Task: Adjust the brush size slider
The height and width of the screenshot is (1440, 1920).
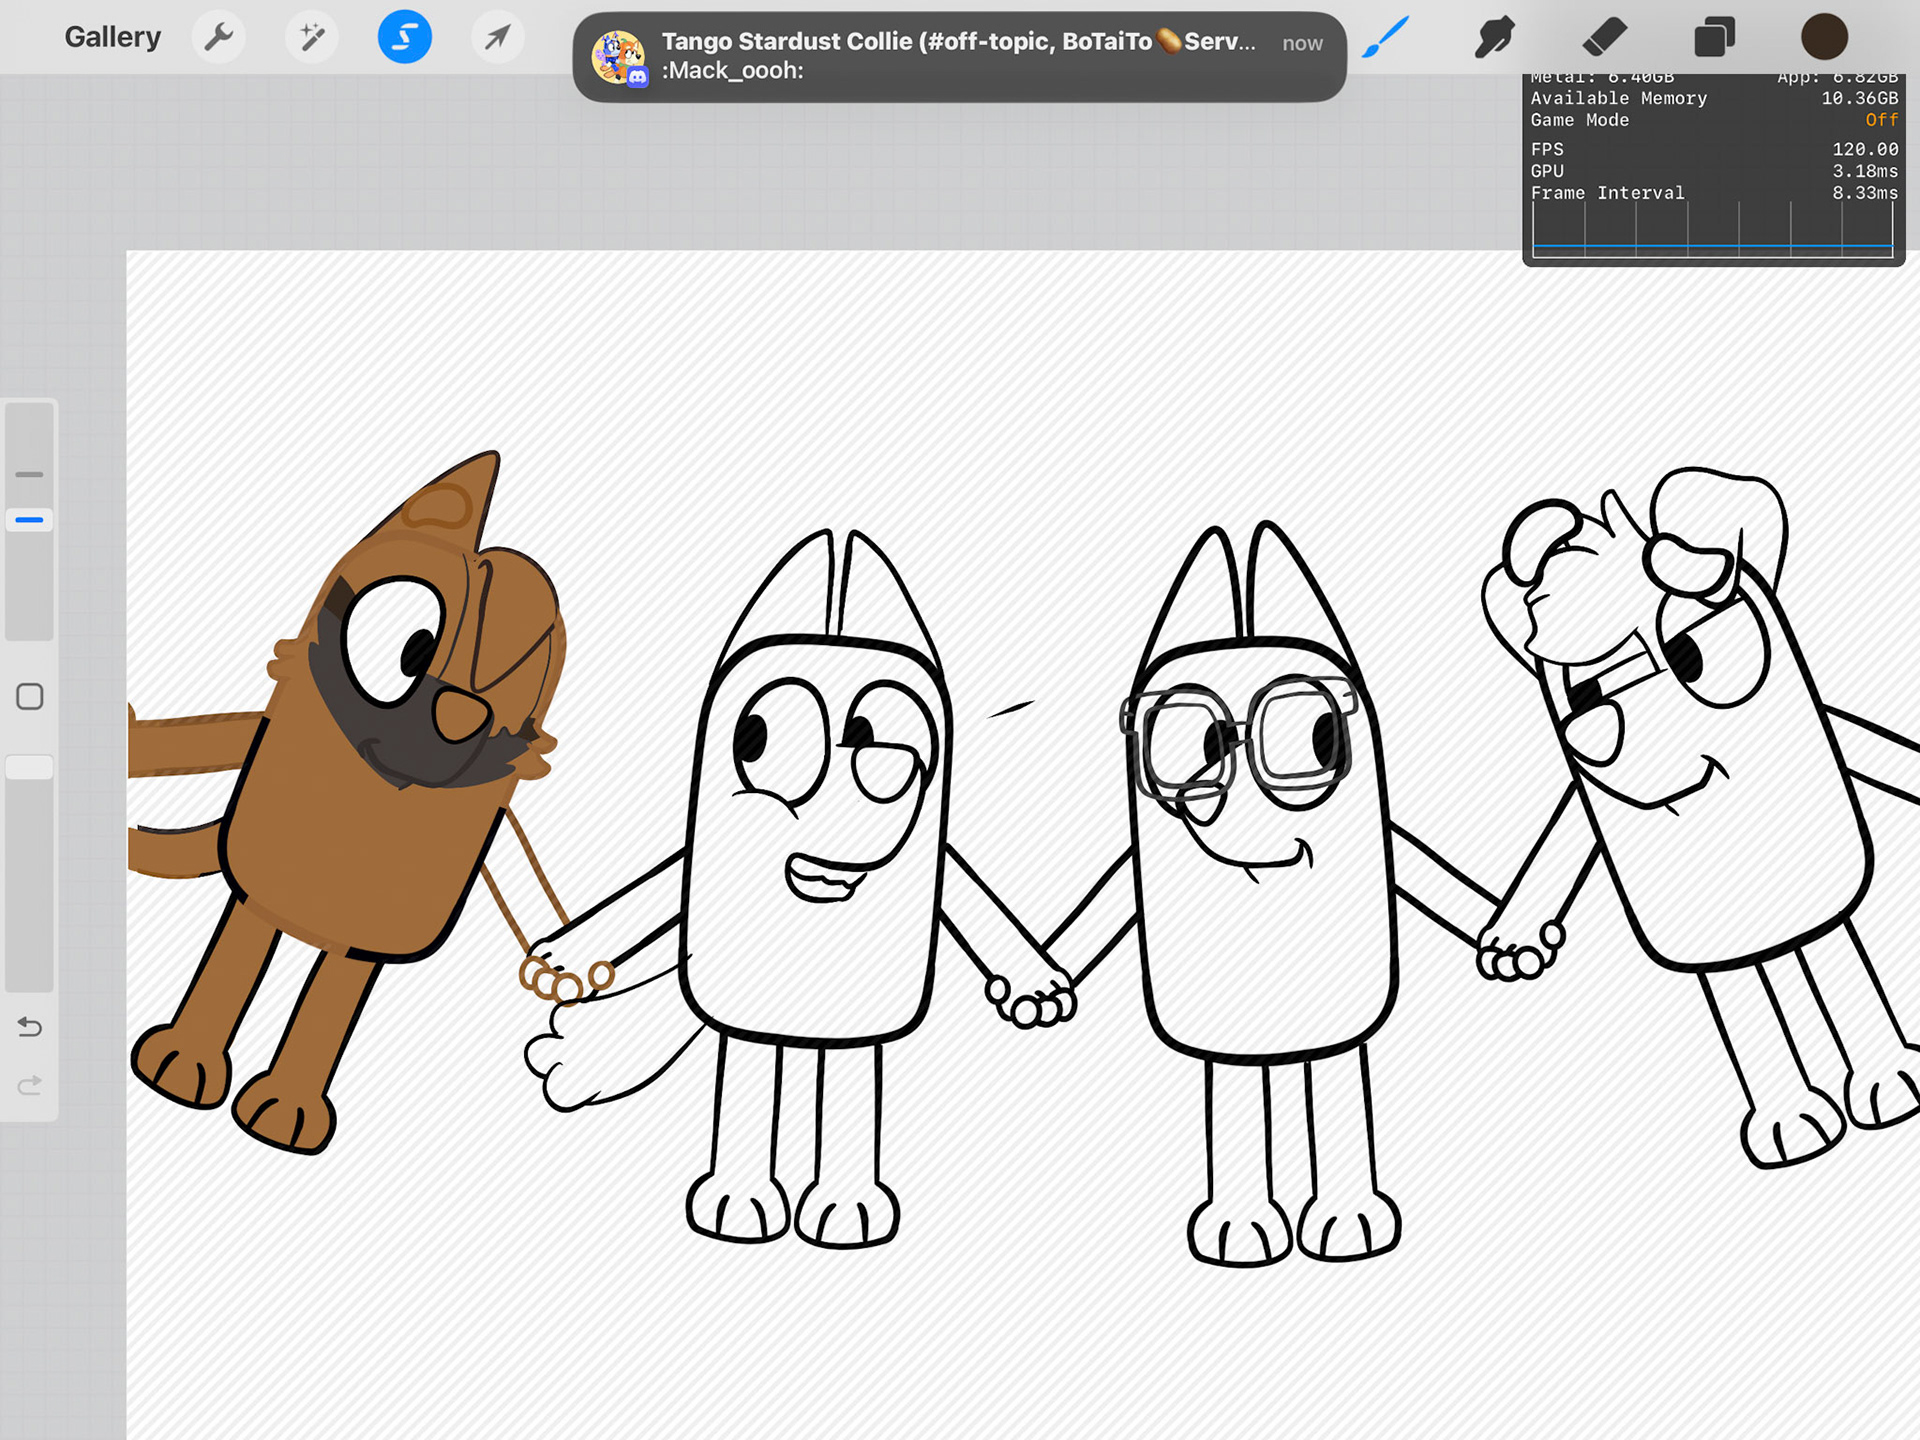Action: 30,520
